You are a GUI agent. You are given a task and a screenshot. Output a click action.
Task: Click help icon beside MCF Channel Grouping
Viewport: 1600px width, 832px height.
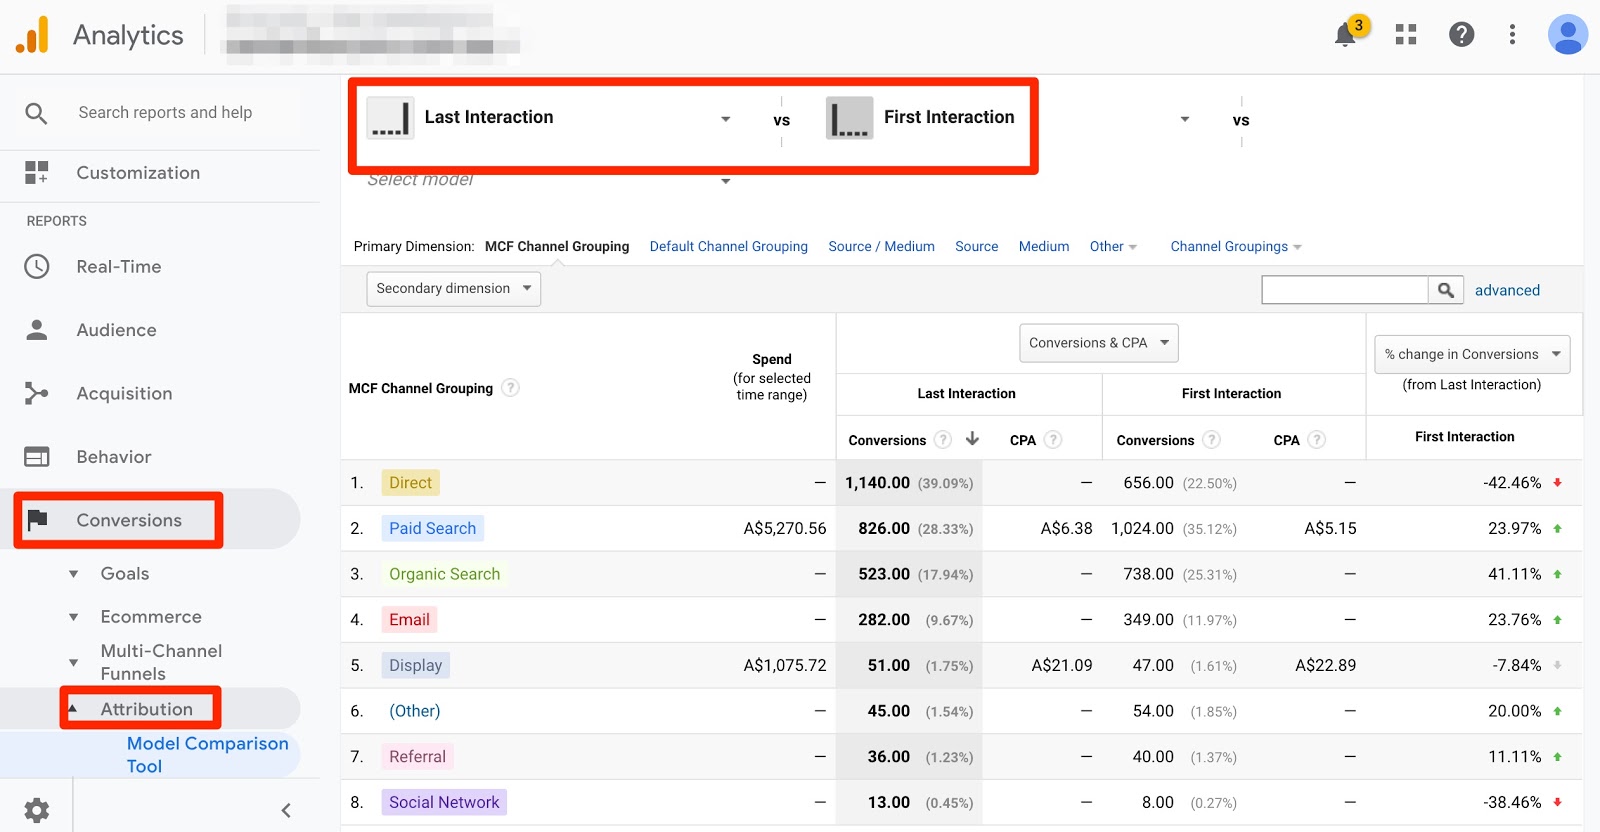click(510, 388)
